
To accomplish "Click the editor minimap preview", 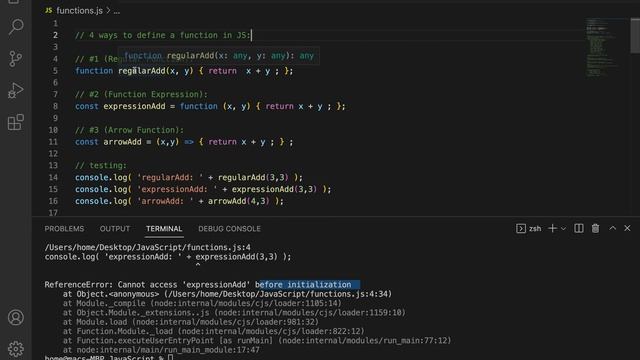I will pyautogui.click(x=603, y=47).
